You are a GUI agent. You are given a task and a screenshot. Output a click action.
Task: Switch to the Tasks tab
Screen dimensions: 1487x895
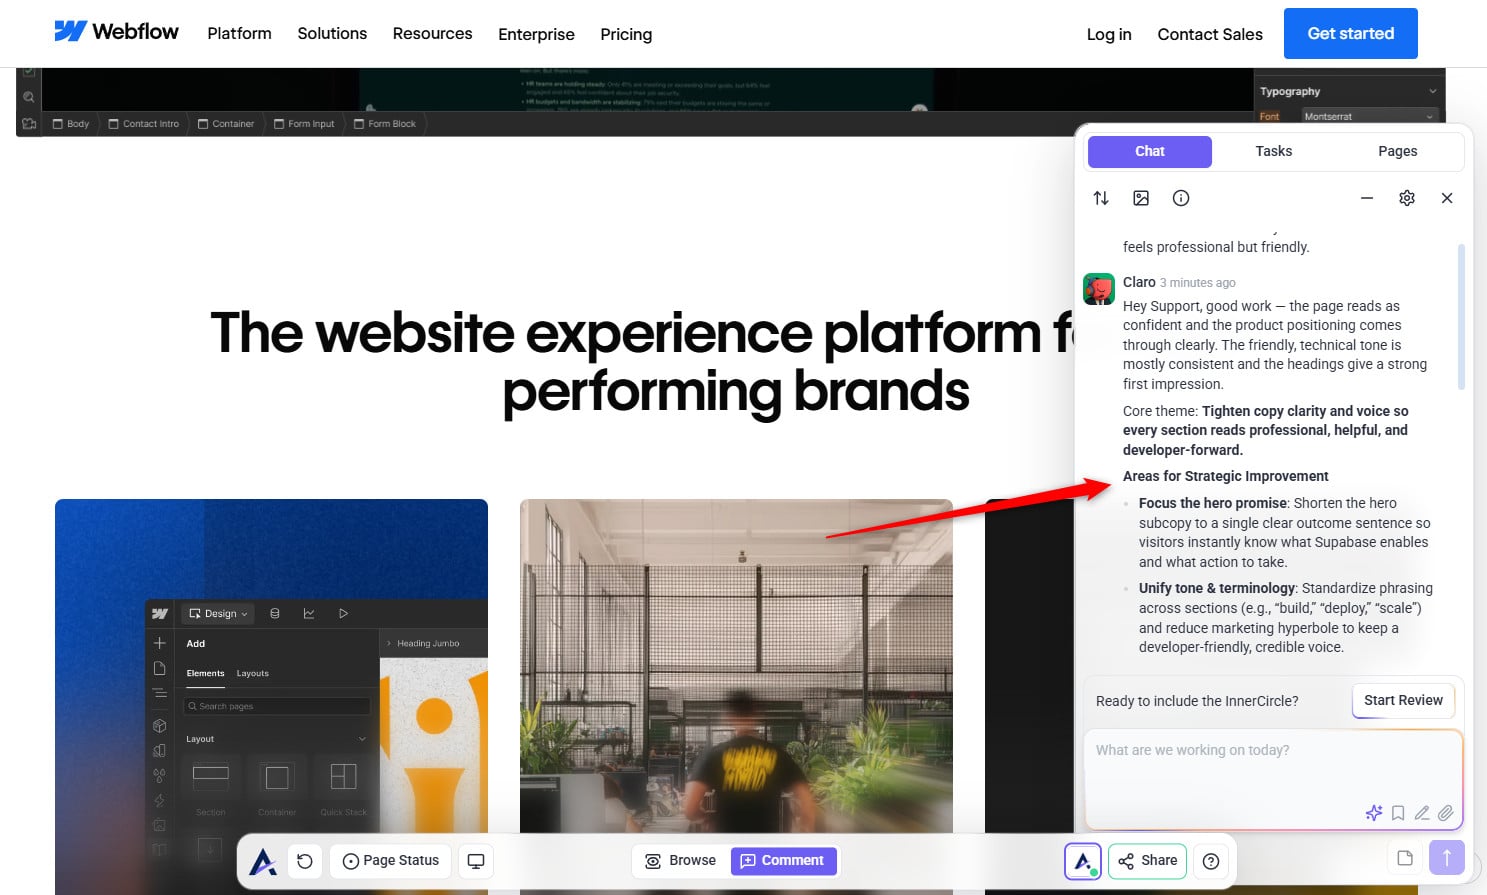coord(1273,151)
